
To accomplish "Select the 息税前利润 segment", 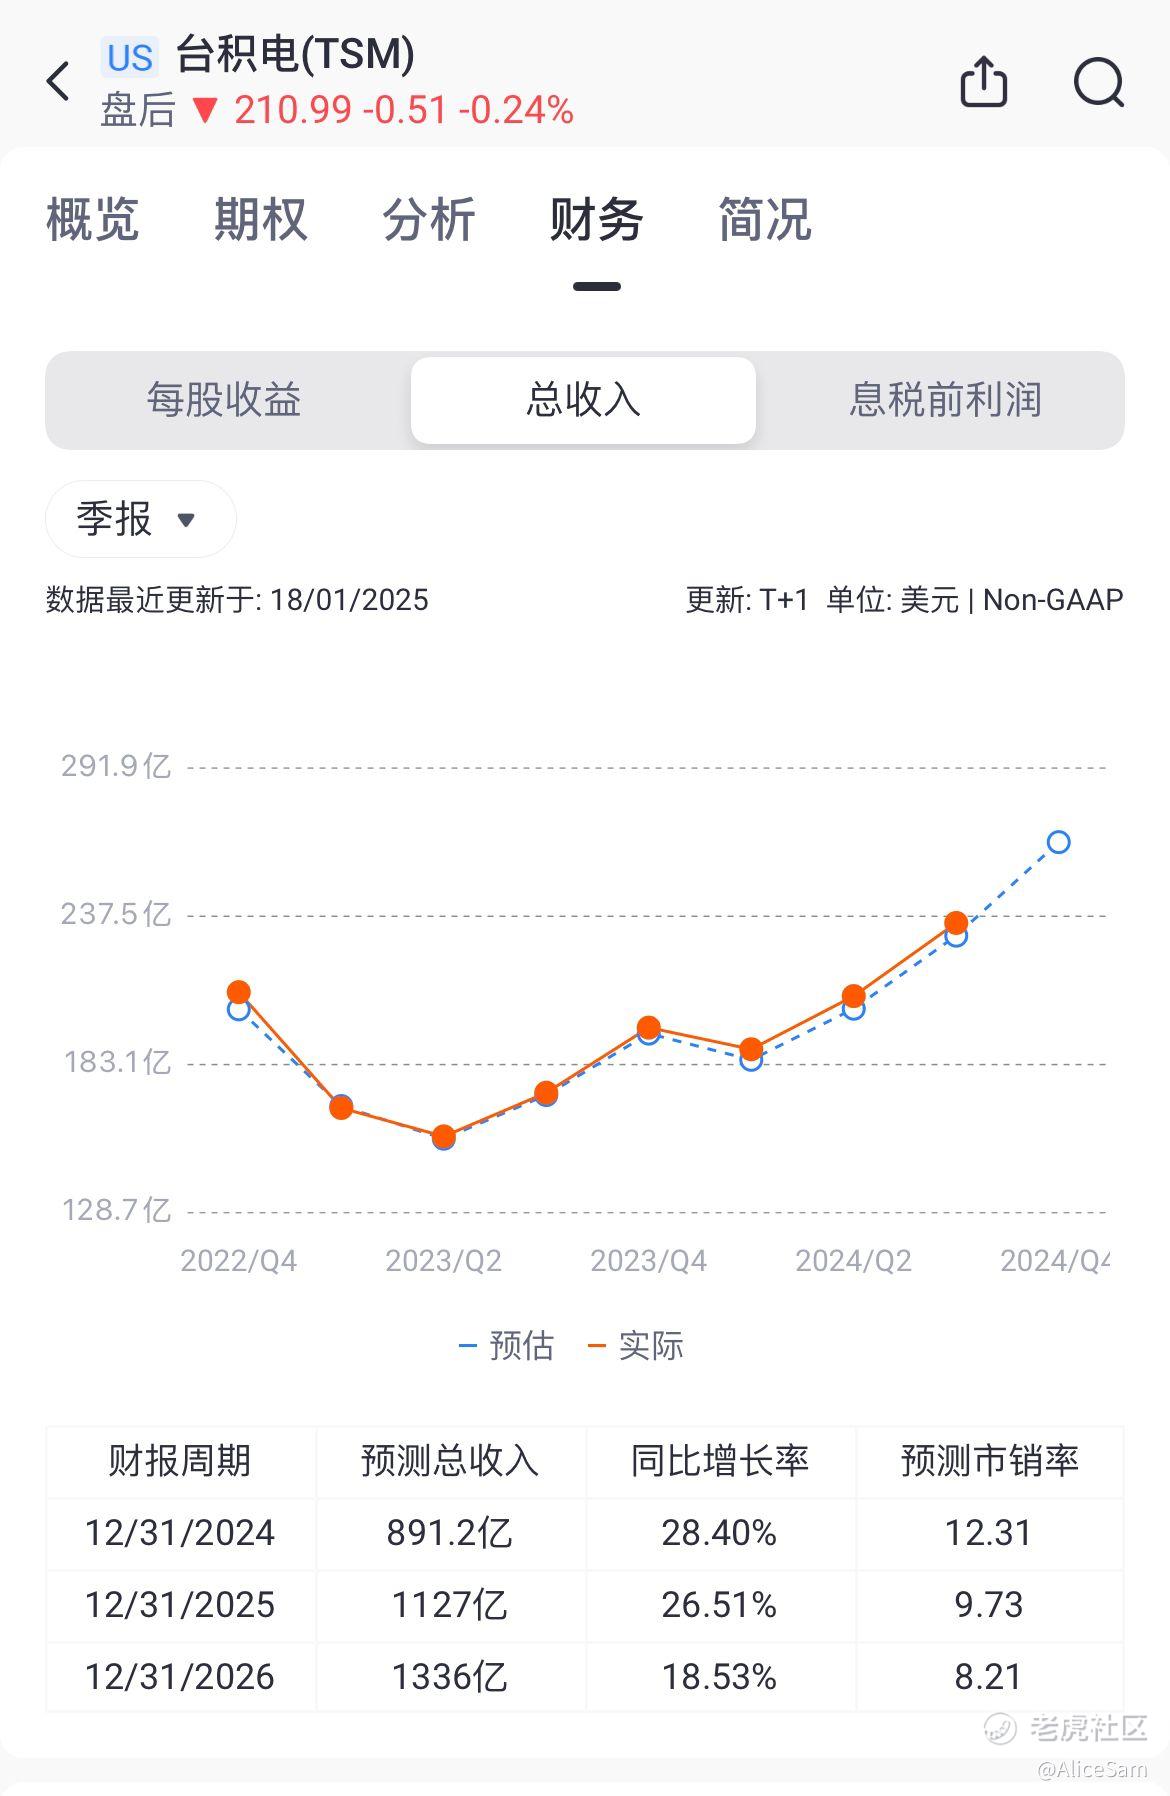I will click(x=945, y=400).
